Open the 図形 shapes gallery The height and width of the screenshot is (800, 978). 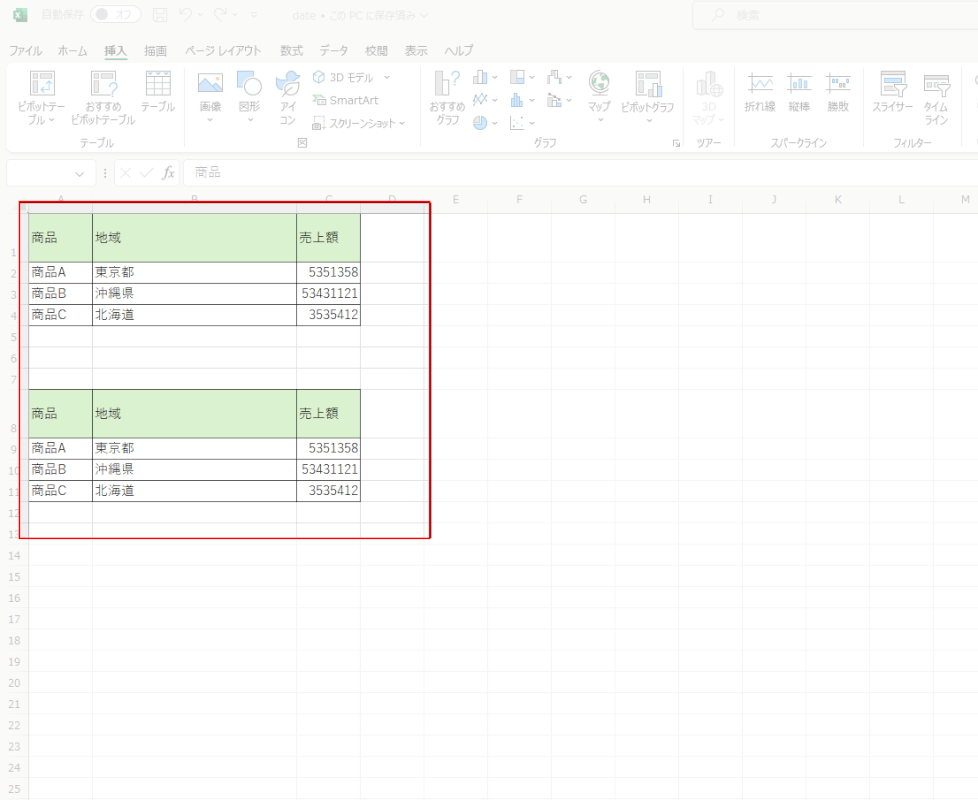click(249, 97)
